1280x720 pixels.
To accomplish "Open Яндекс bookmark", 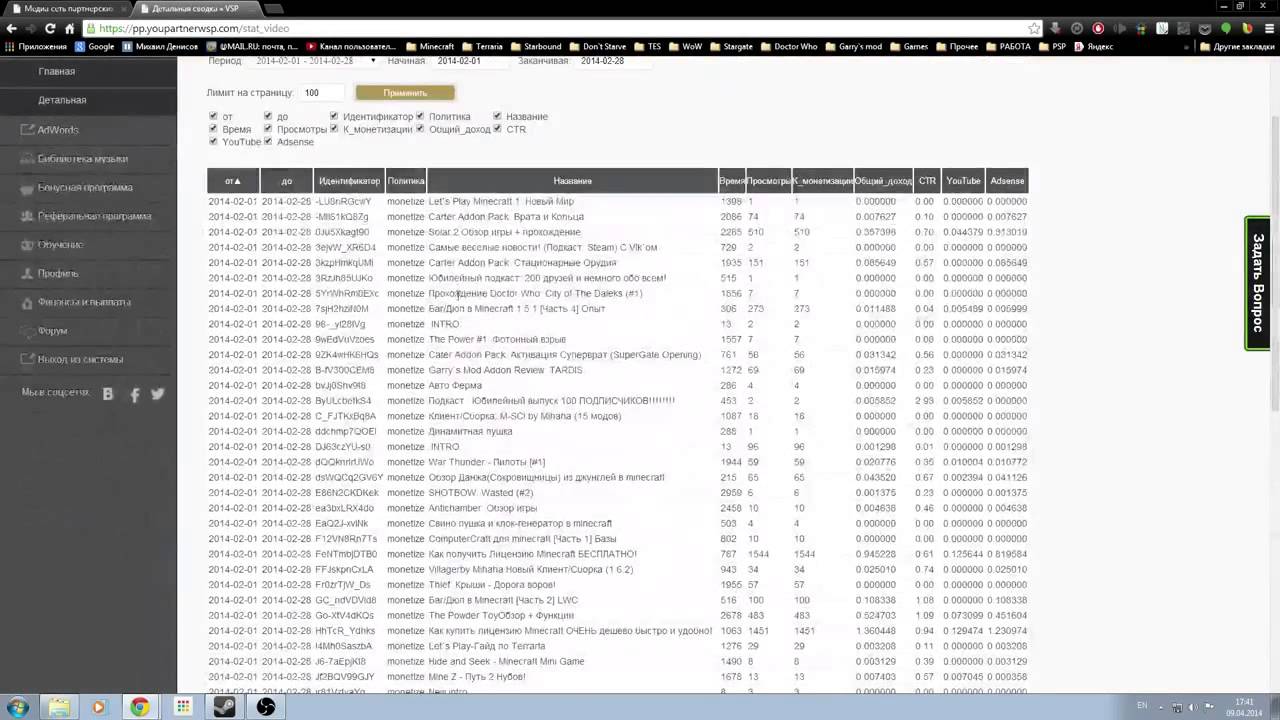I will coord(1093,46).
